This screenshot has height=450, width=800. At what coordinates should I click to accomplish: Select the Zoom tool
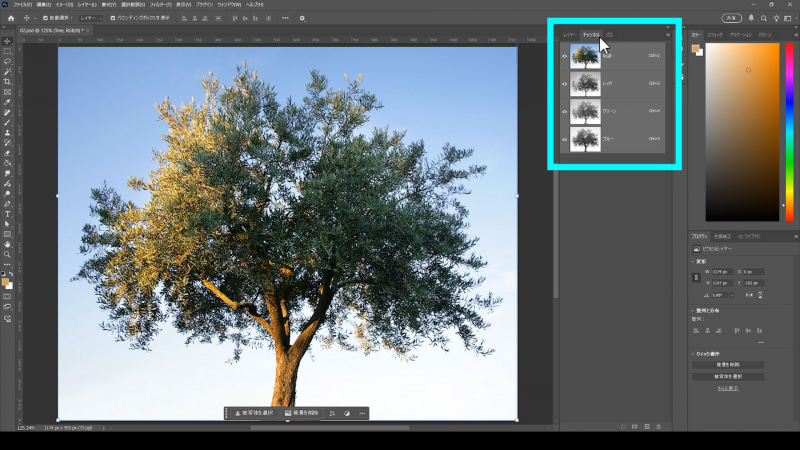click(x=7, y=255)
